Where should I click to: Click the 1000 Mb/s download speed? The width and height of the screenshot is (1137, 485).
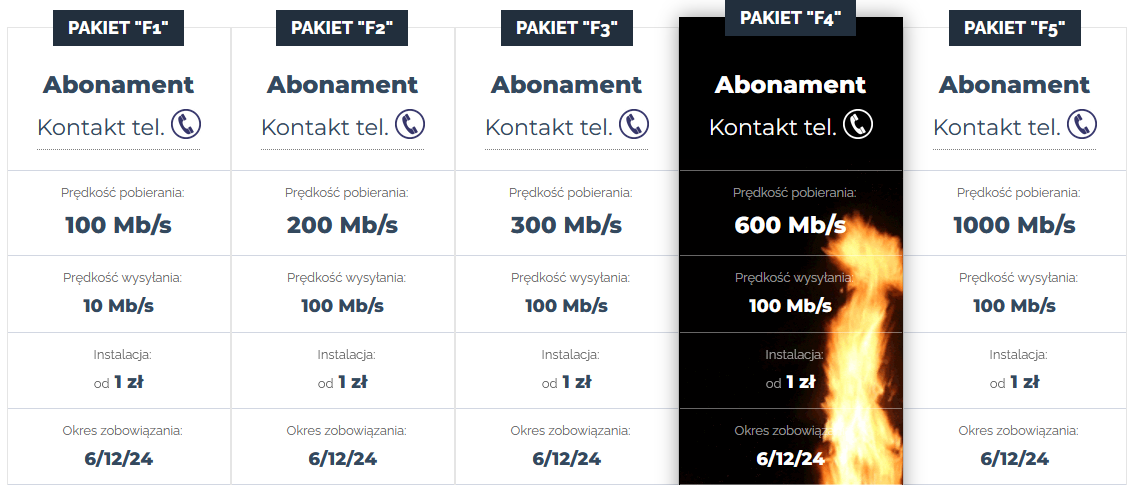point(1014,225)
